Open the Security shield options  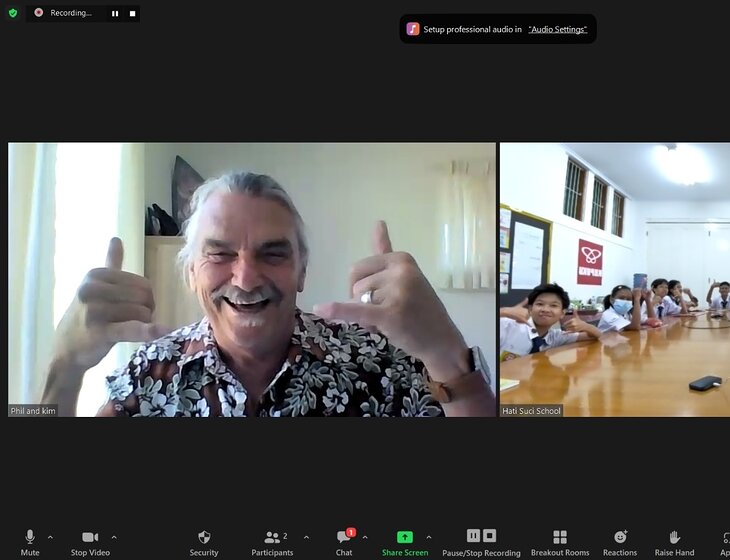(x=204, y=542)
